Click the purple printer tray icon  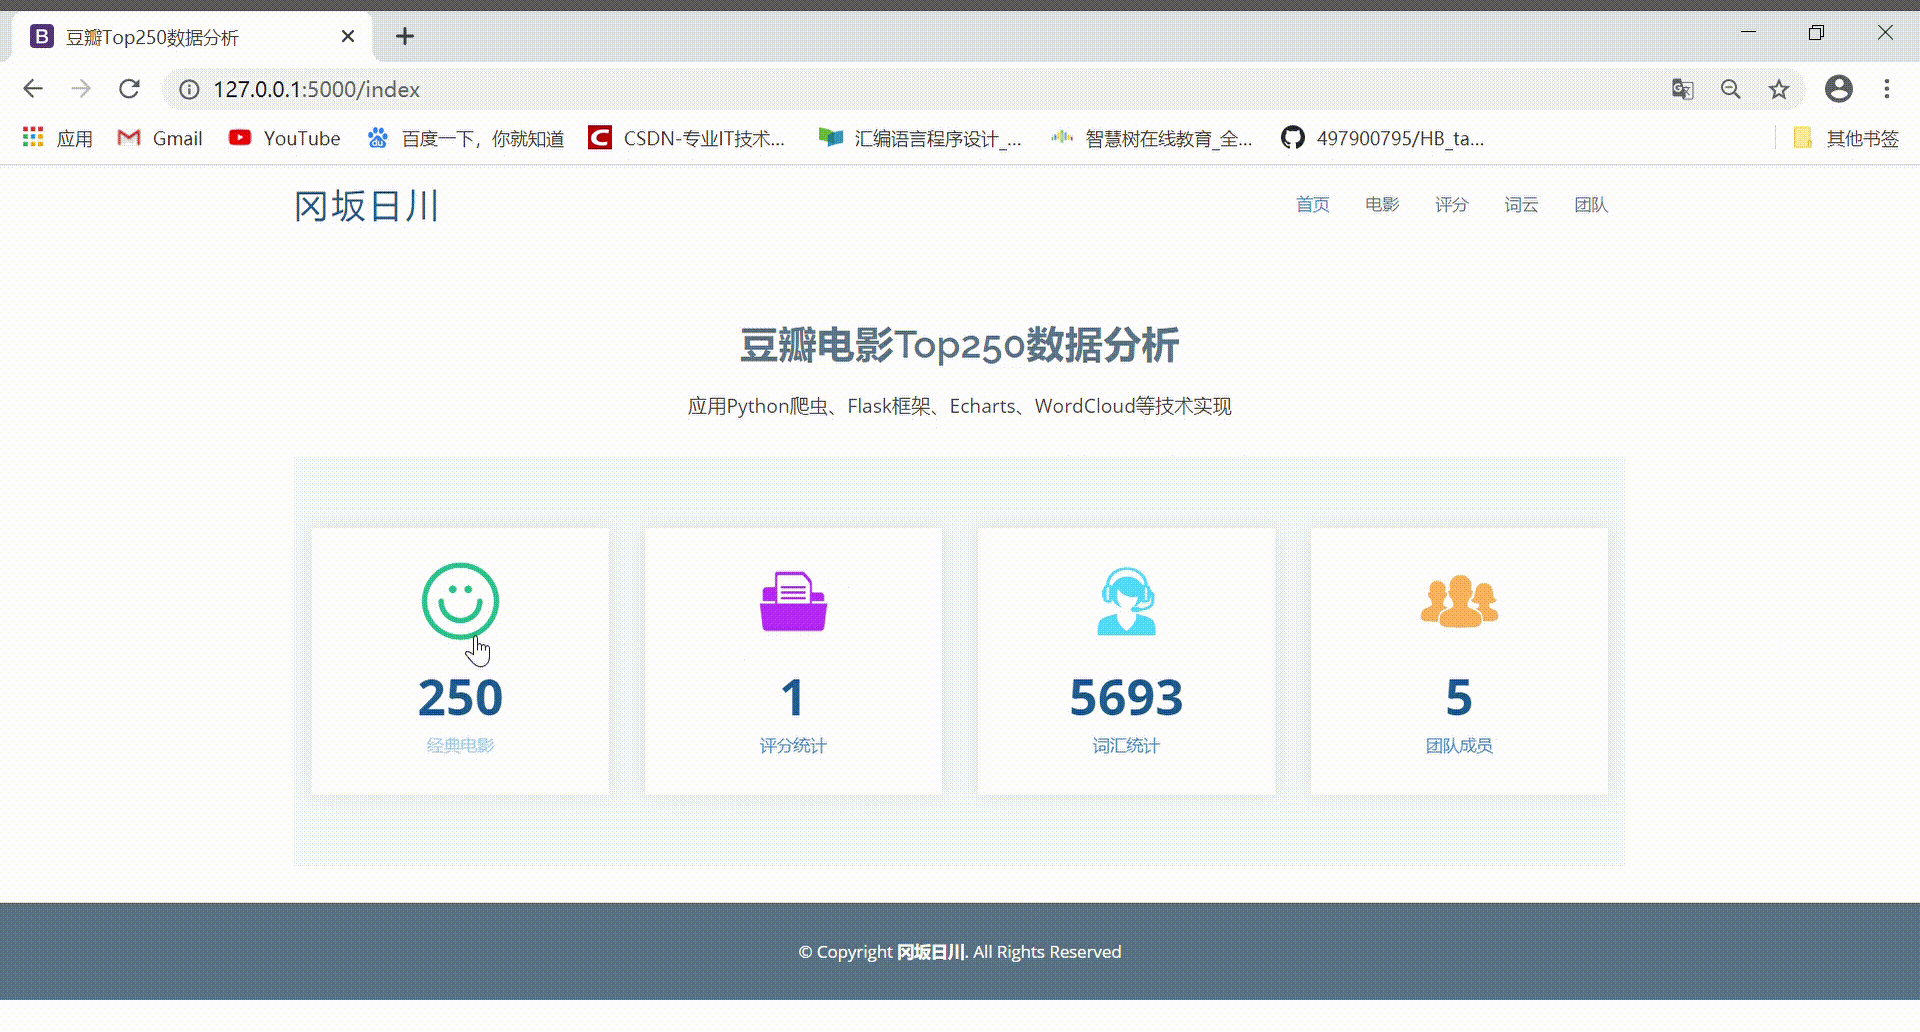tap(793, 601)
